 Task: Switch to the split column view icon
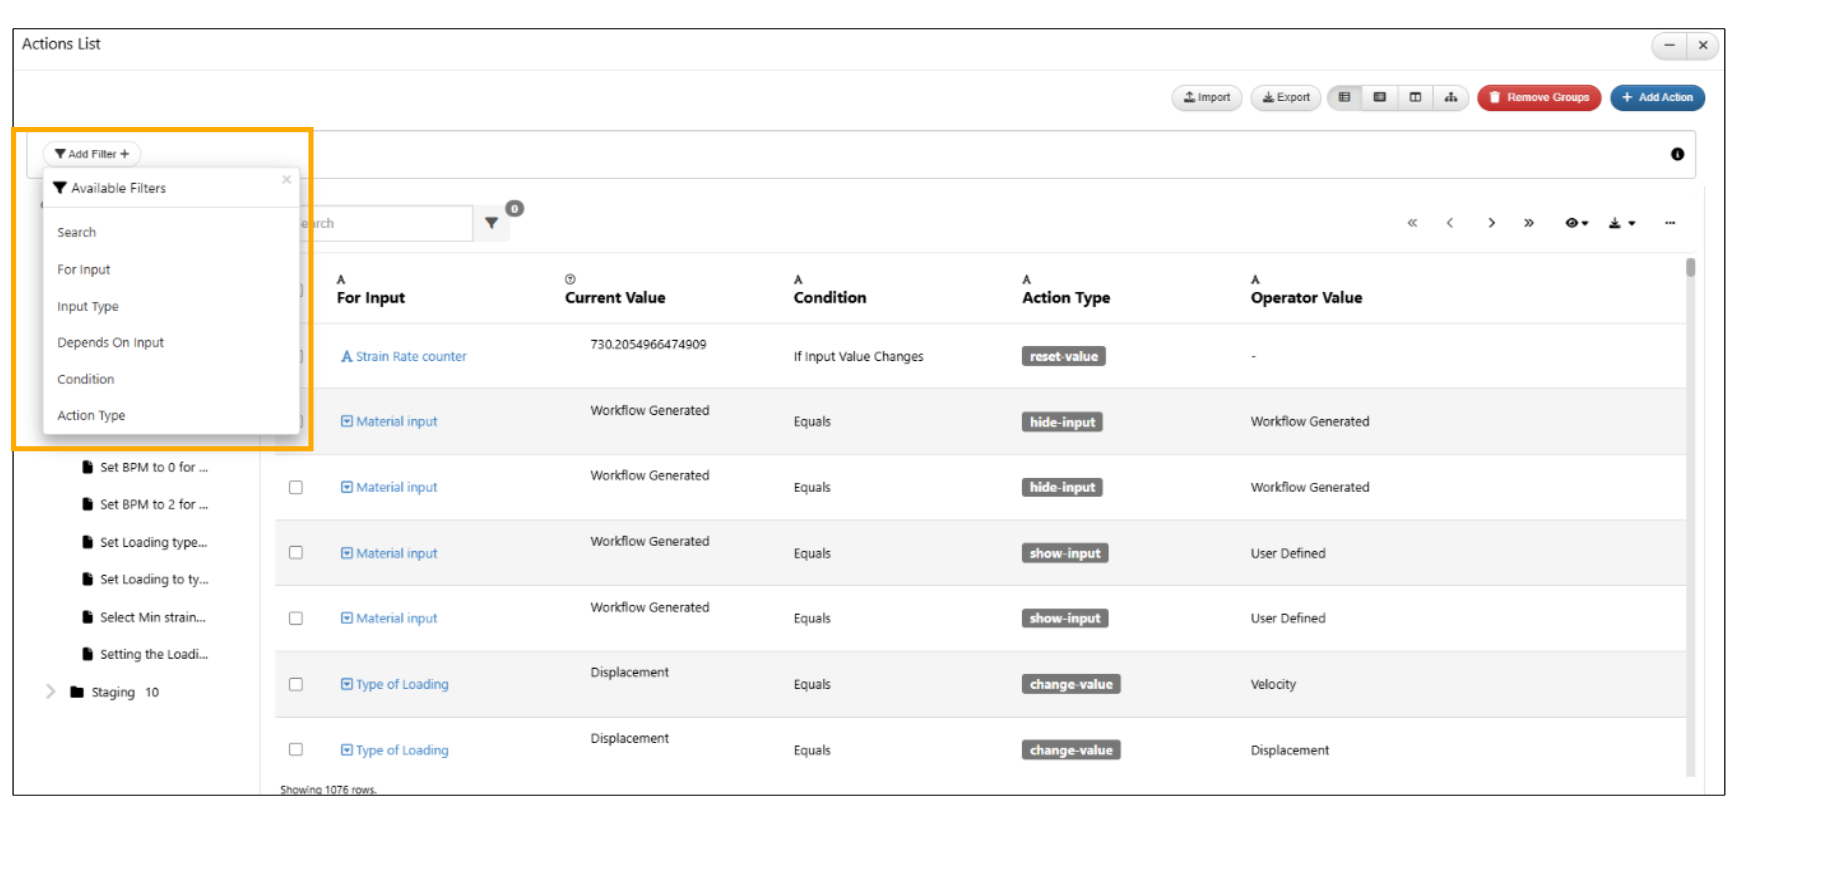(x=1415, y=97)
